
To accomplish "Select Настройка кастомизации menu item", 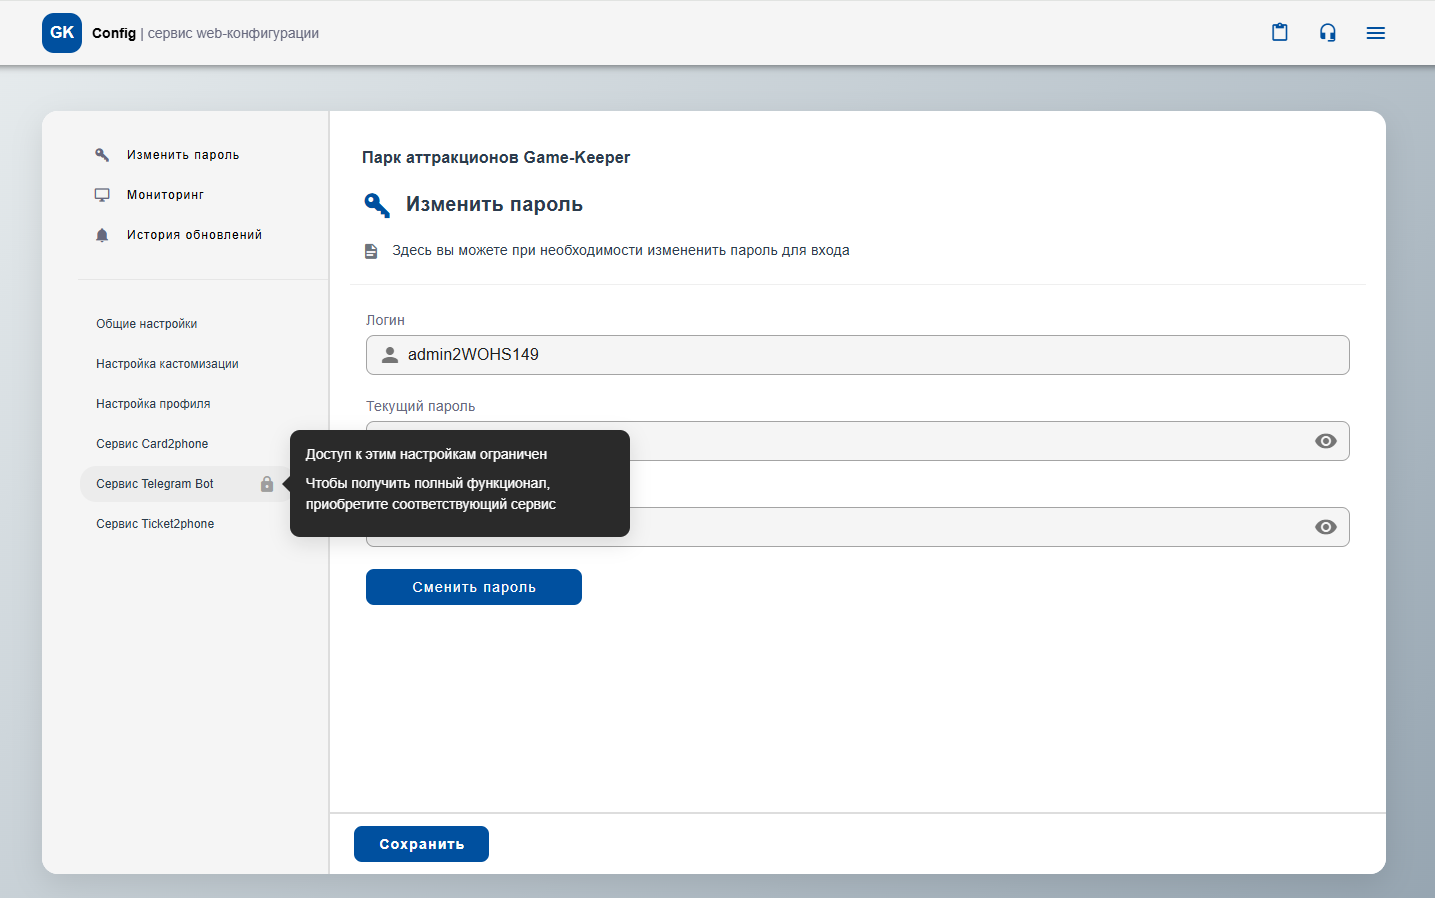I will (x=167, y=364).
